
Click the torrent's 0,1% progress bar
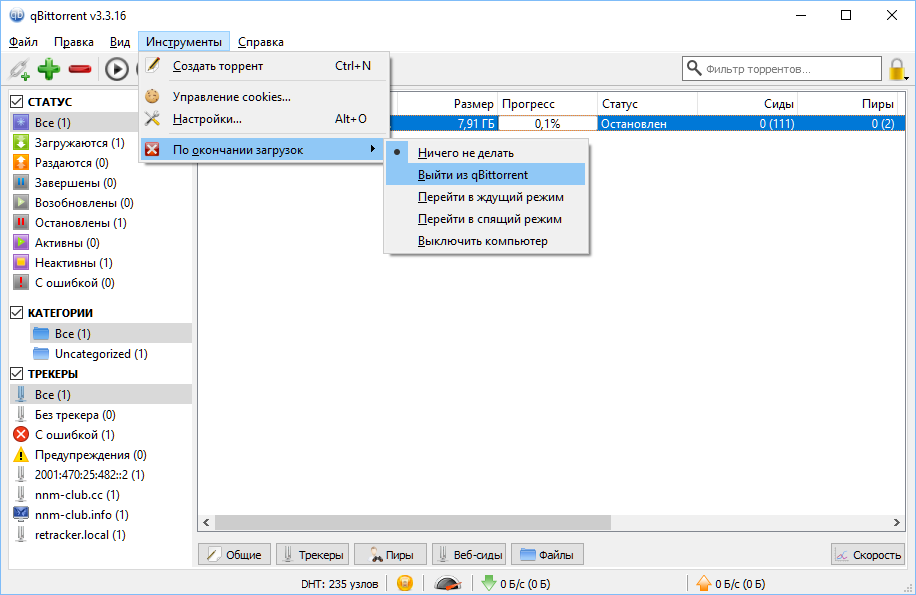[x=547, y=124]
